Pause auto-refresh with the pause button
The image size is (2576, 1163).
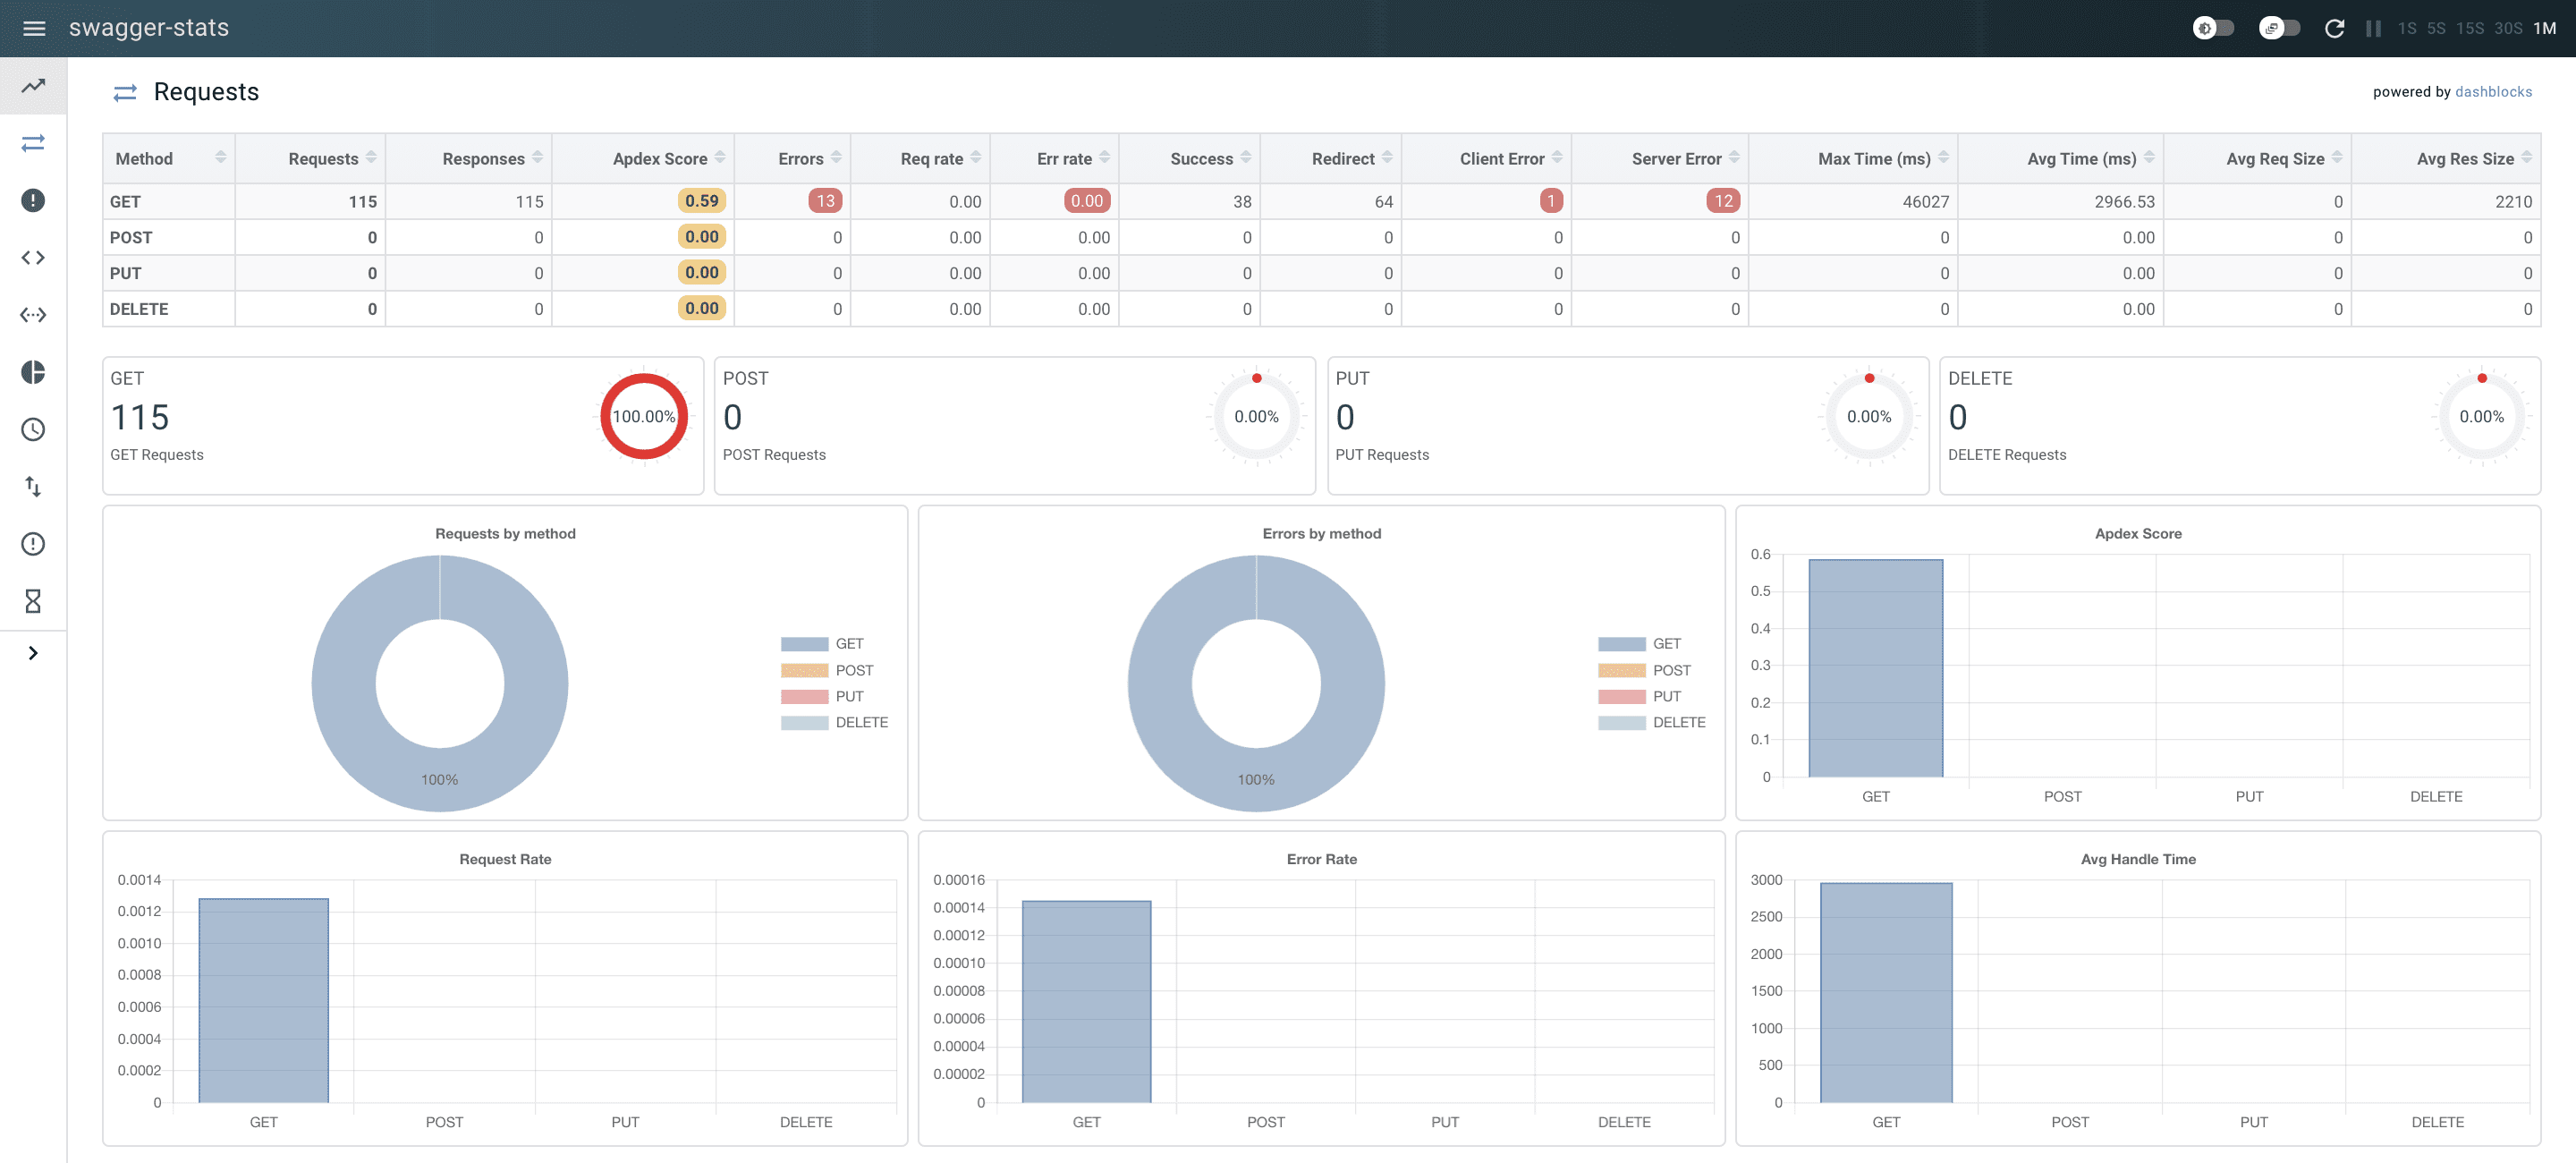point(2372,28)
